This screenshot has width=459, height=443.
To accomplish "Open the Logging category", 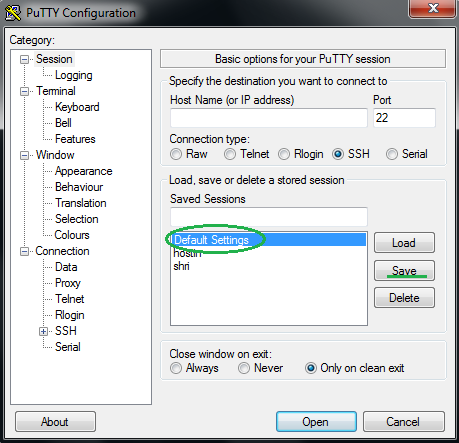I will point(74,75).
